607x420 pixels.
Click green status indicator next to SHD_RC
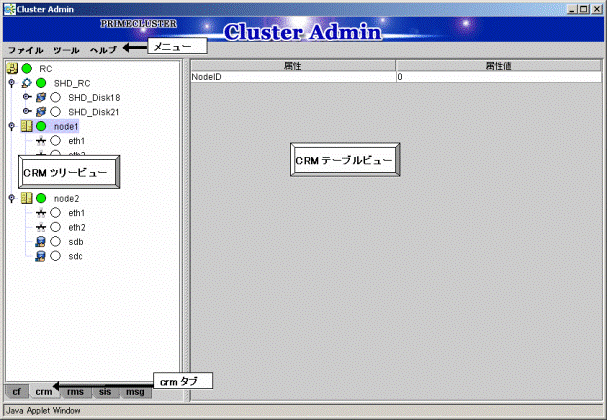[41, 83]
